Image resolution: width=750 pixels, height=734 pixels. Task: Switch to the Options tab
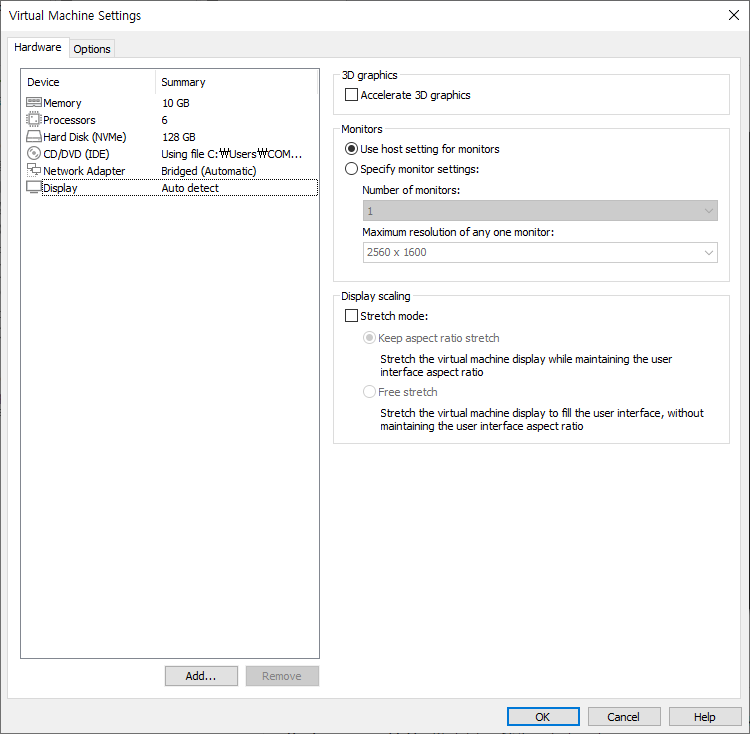pyautogui.click(x=92, y=49)
